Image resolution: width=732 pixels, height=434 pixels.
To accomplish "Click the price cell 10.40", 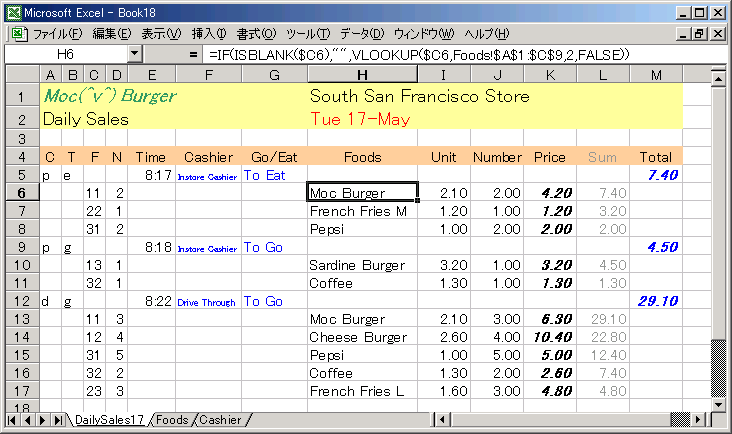I will coord(550,337).
